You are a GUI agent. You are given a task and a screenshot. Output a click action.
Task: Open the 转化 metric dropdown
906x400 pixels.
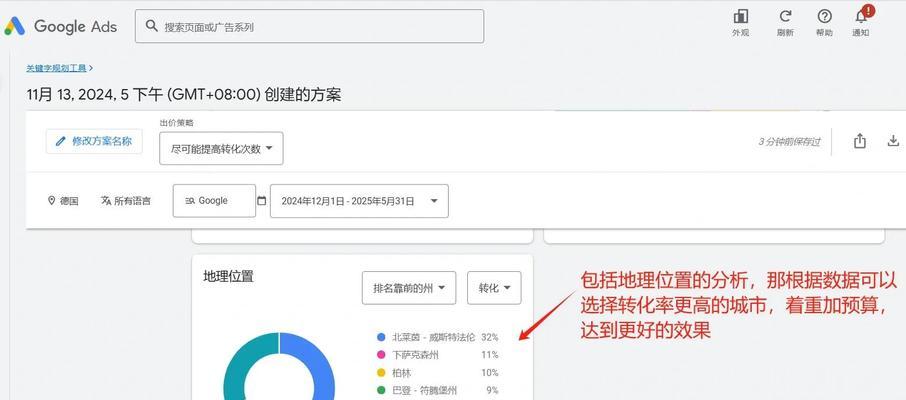pos(494,288)
